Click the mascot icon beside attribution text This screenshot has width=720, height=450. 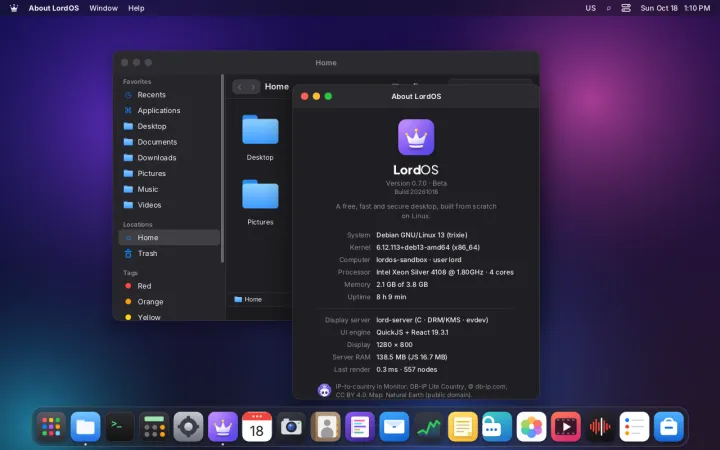click(324, 390)
